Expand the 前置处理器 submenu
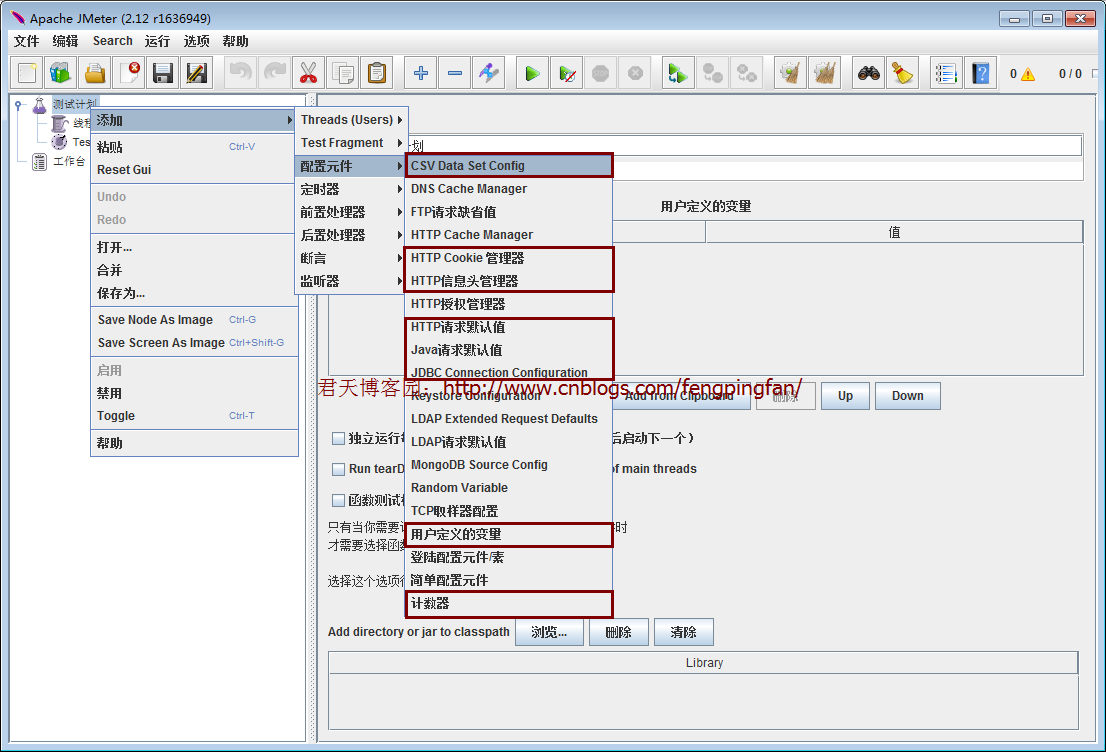The width and height of the screenshot is (1106, 752). [351, 212]
